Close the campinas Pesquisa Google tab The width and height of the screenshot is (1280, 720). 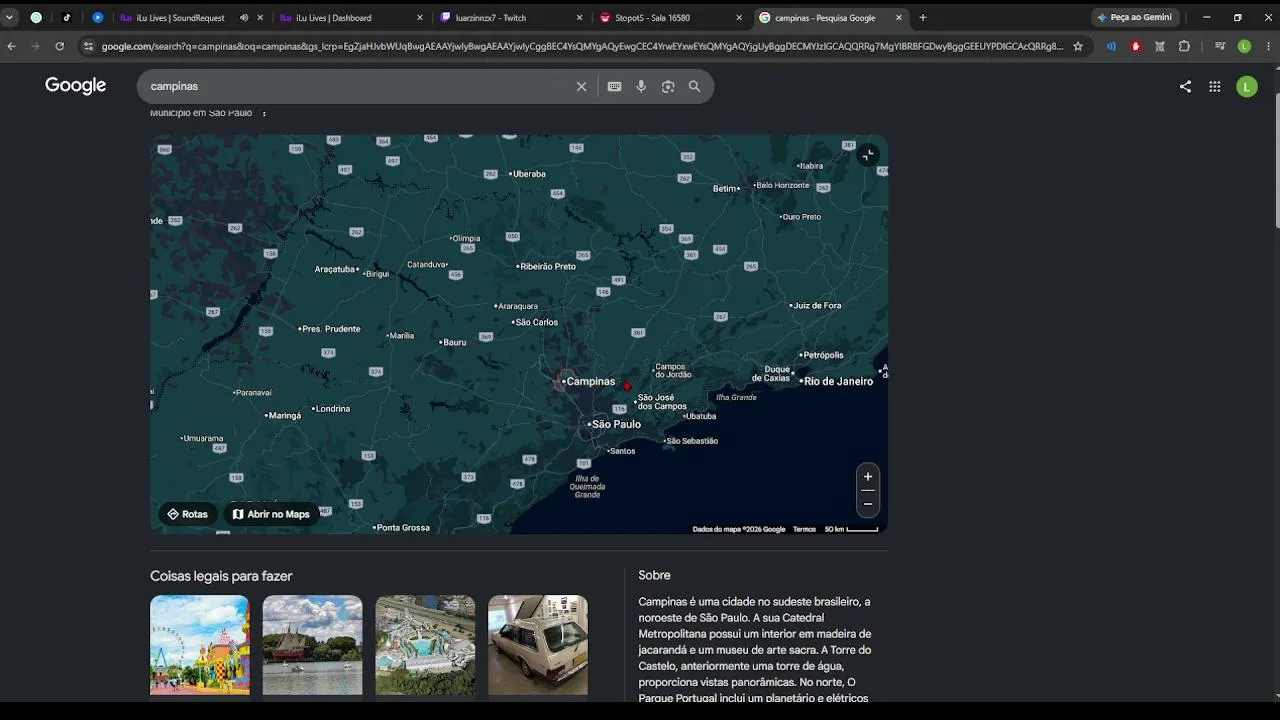tap(899, 17)
